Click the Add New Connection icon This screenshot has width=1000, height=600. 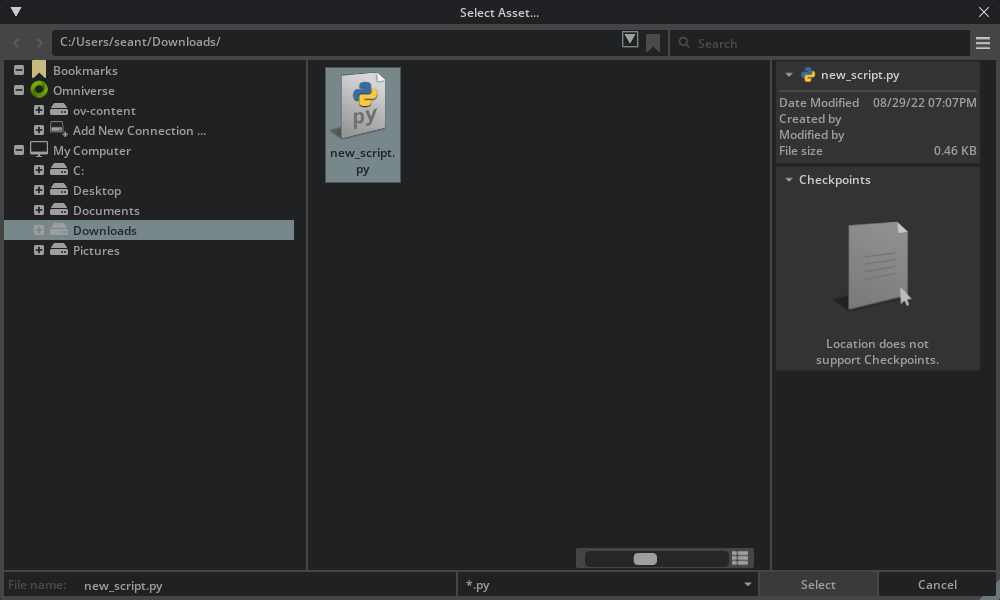pyautogui.click(x=57, y=130)
